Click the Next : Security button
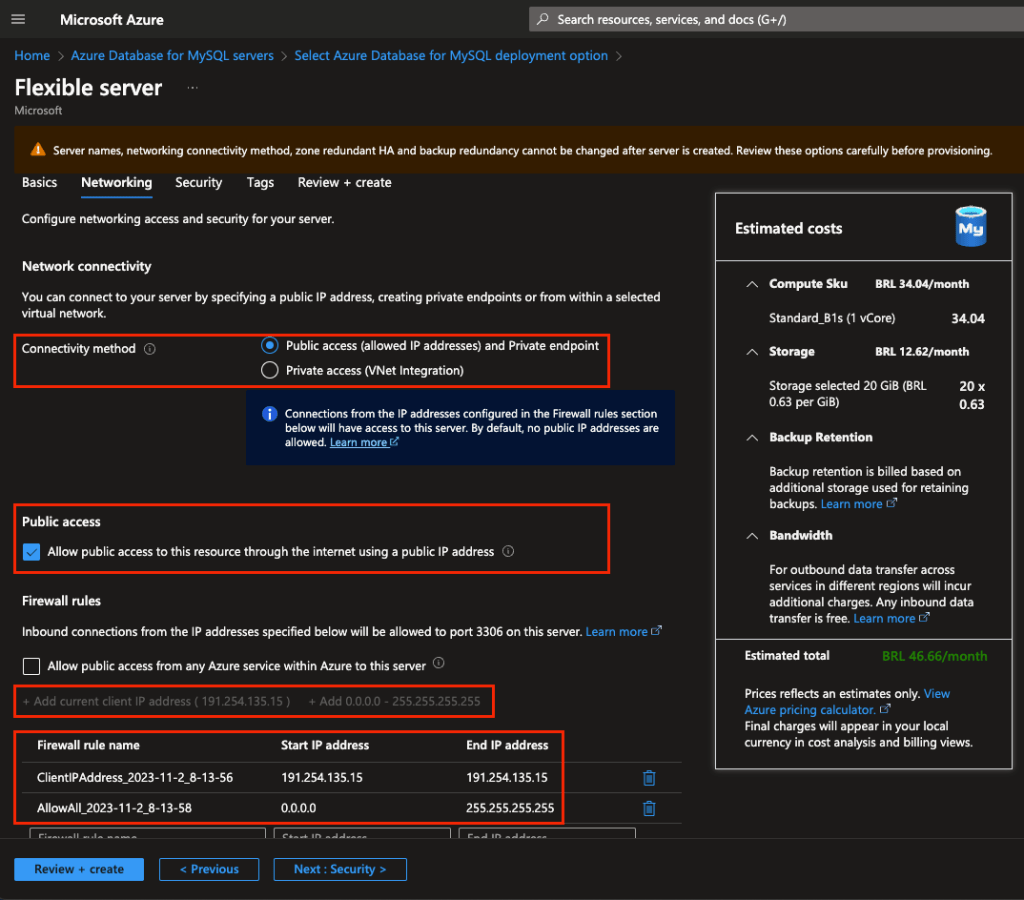The width and height of the screenshot is (1024, 900). pyautogui.click(x=340, y=869)
